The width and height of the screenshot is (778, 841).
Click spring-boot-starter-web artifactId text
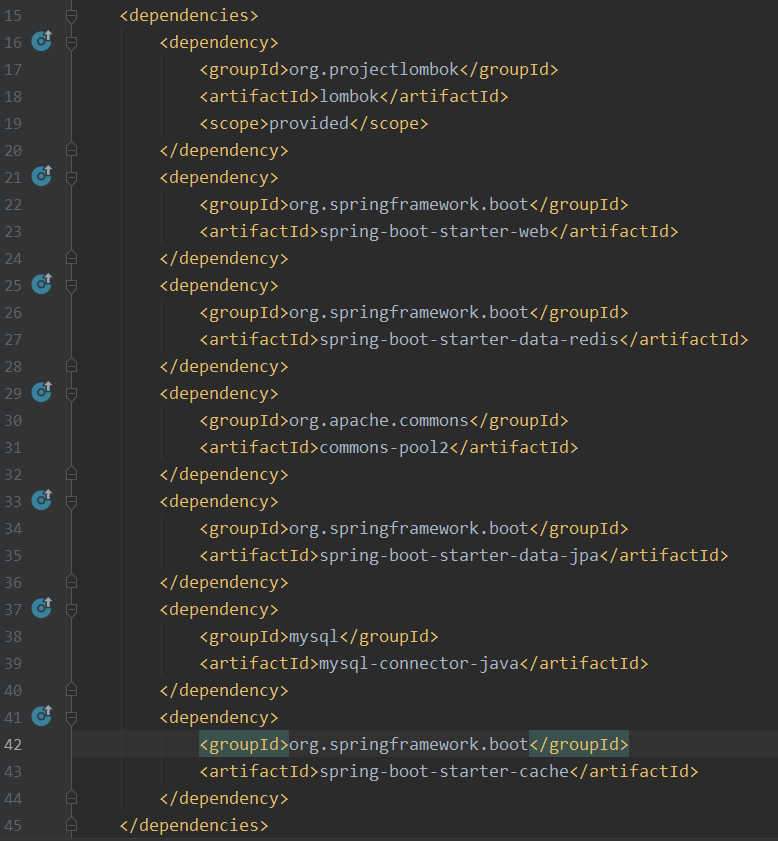point(434,232)
